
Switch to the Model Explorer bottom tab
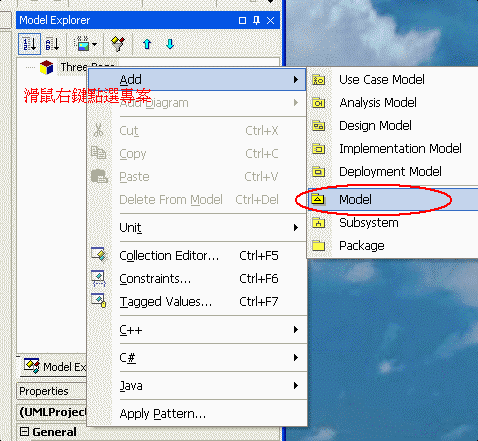click(x=54, y=366)
